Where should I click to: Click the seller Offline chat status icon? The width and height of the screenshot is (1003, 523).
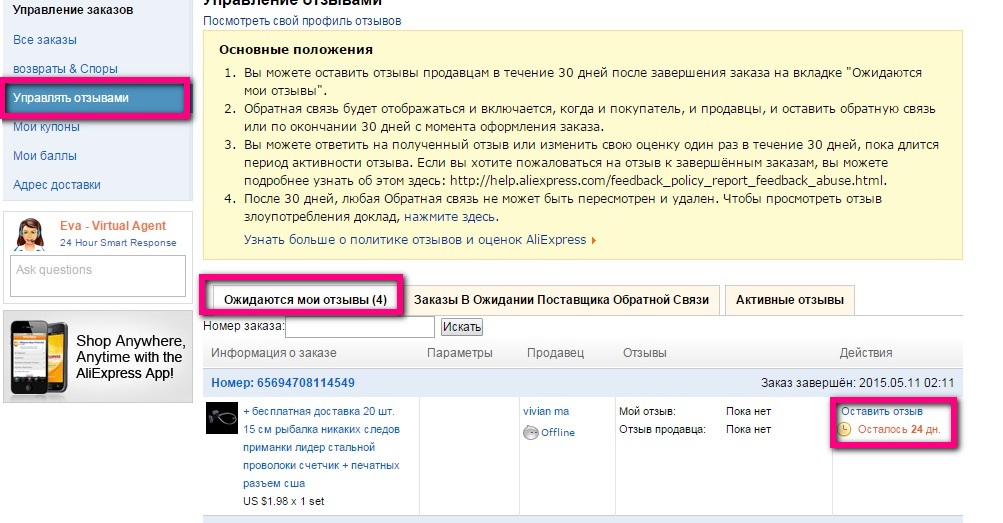tap(531, 432)
